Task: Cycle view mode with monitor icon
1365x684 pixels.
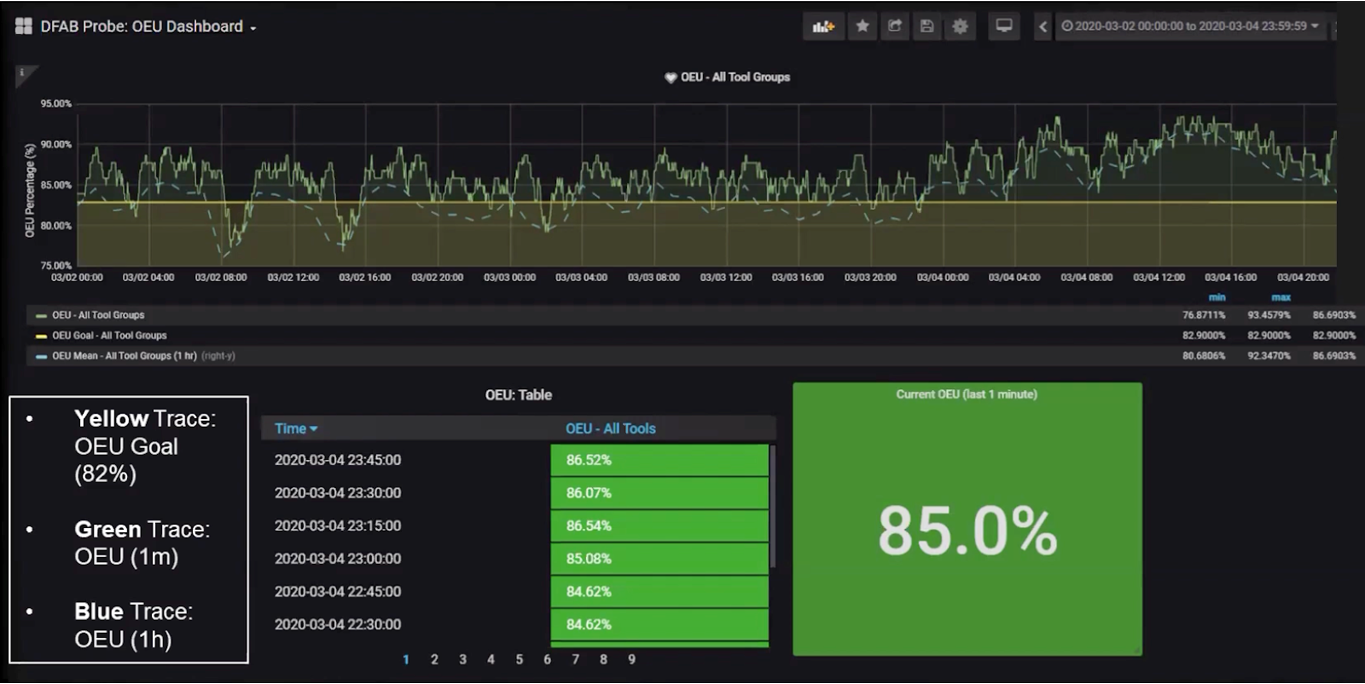Action: pyautogui.click(x=1004, y=26)
